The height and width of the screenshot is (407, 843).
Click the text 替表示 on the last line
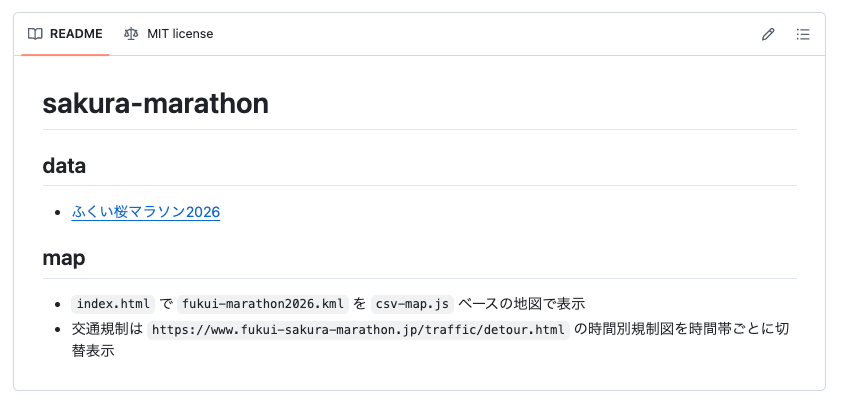(x=93, y=351)
